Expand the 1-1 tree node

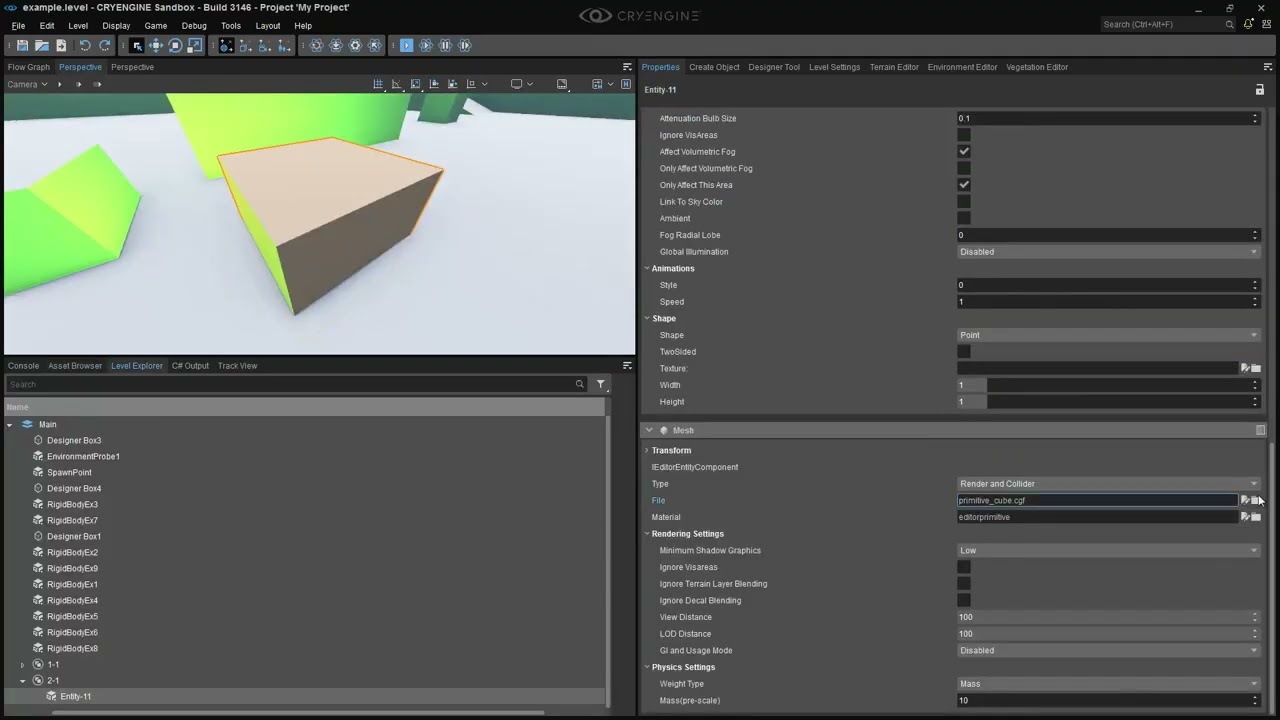click(x=22, y=665)
